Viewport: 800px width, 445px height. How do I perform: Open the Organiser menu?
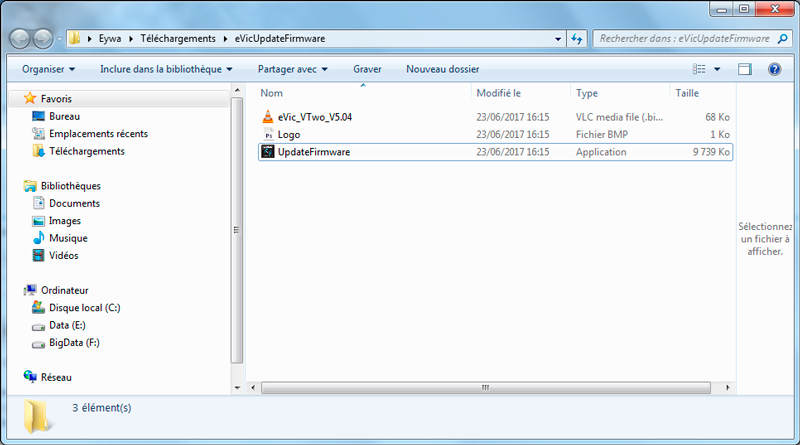click(48, 69)
